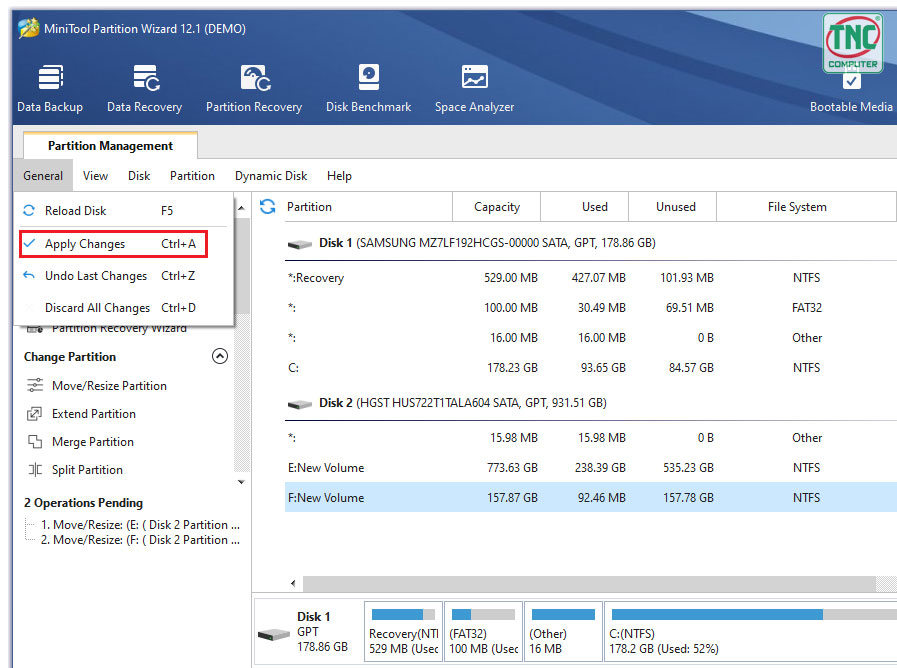Click the partition list horizontal scrollbar track
The height and width of the screenshot is (668, 897).
[589, 583]
